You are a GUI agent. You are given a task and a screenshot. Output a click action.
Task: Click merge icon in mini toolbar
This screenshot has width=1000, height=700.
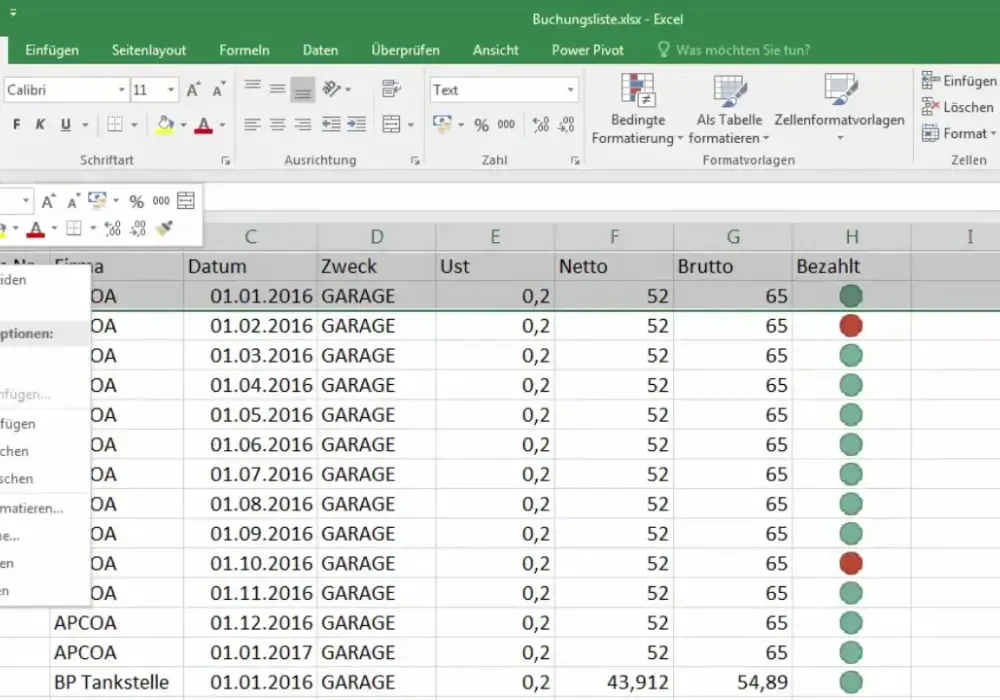click(x=186, y=201)
